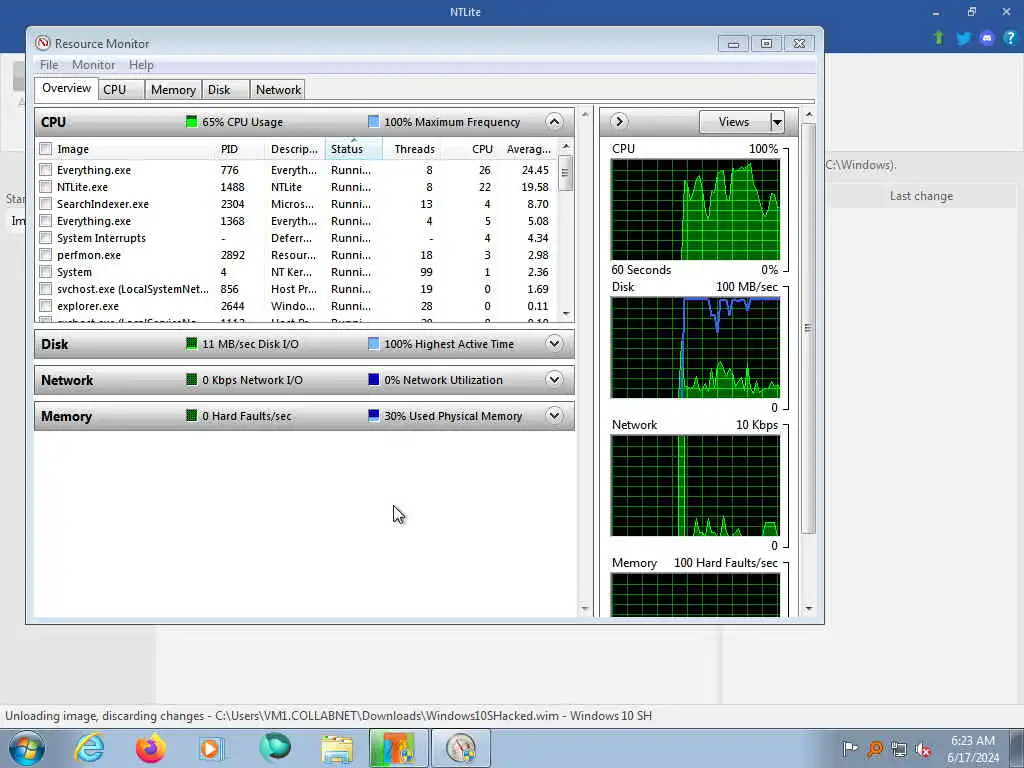
Task: Sort by the Status column header
Action: tap(353, 149)
